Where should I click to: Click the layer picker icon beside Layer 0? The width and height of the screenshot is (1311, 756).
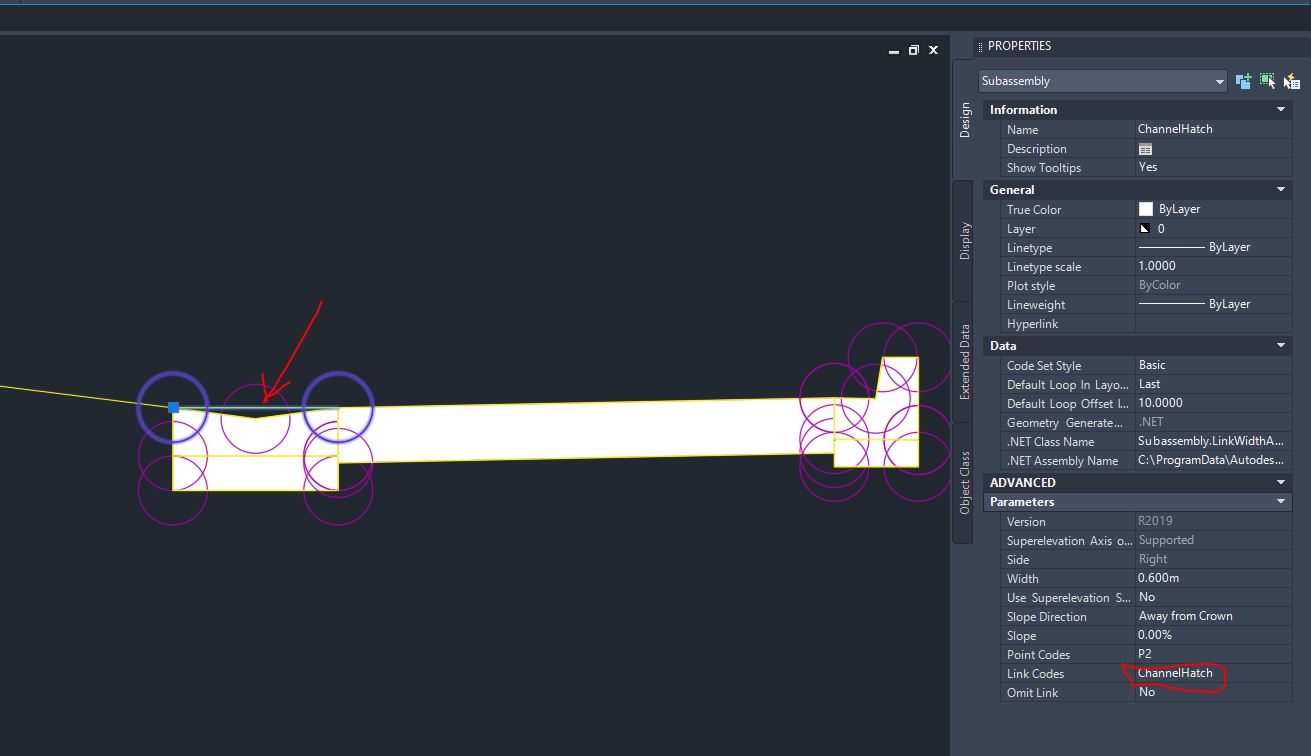pyautogui.click(x=1145, y=228)
